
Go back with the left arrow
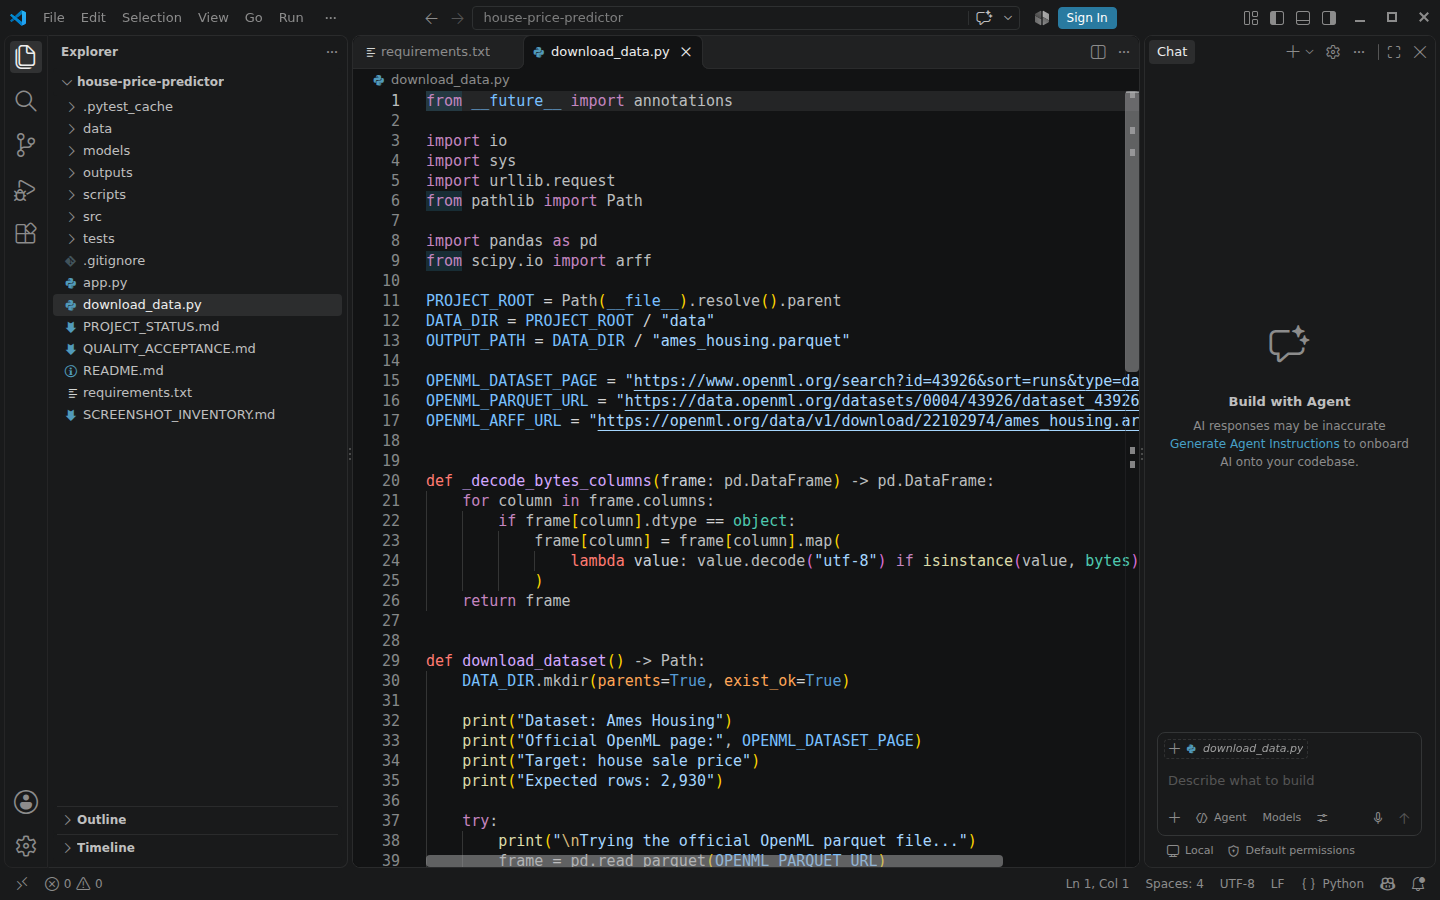[x=431, y=18]
